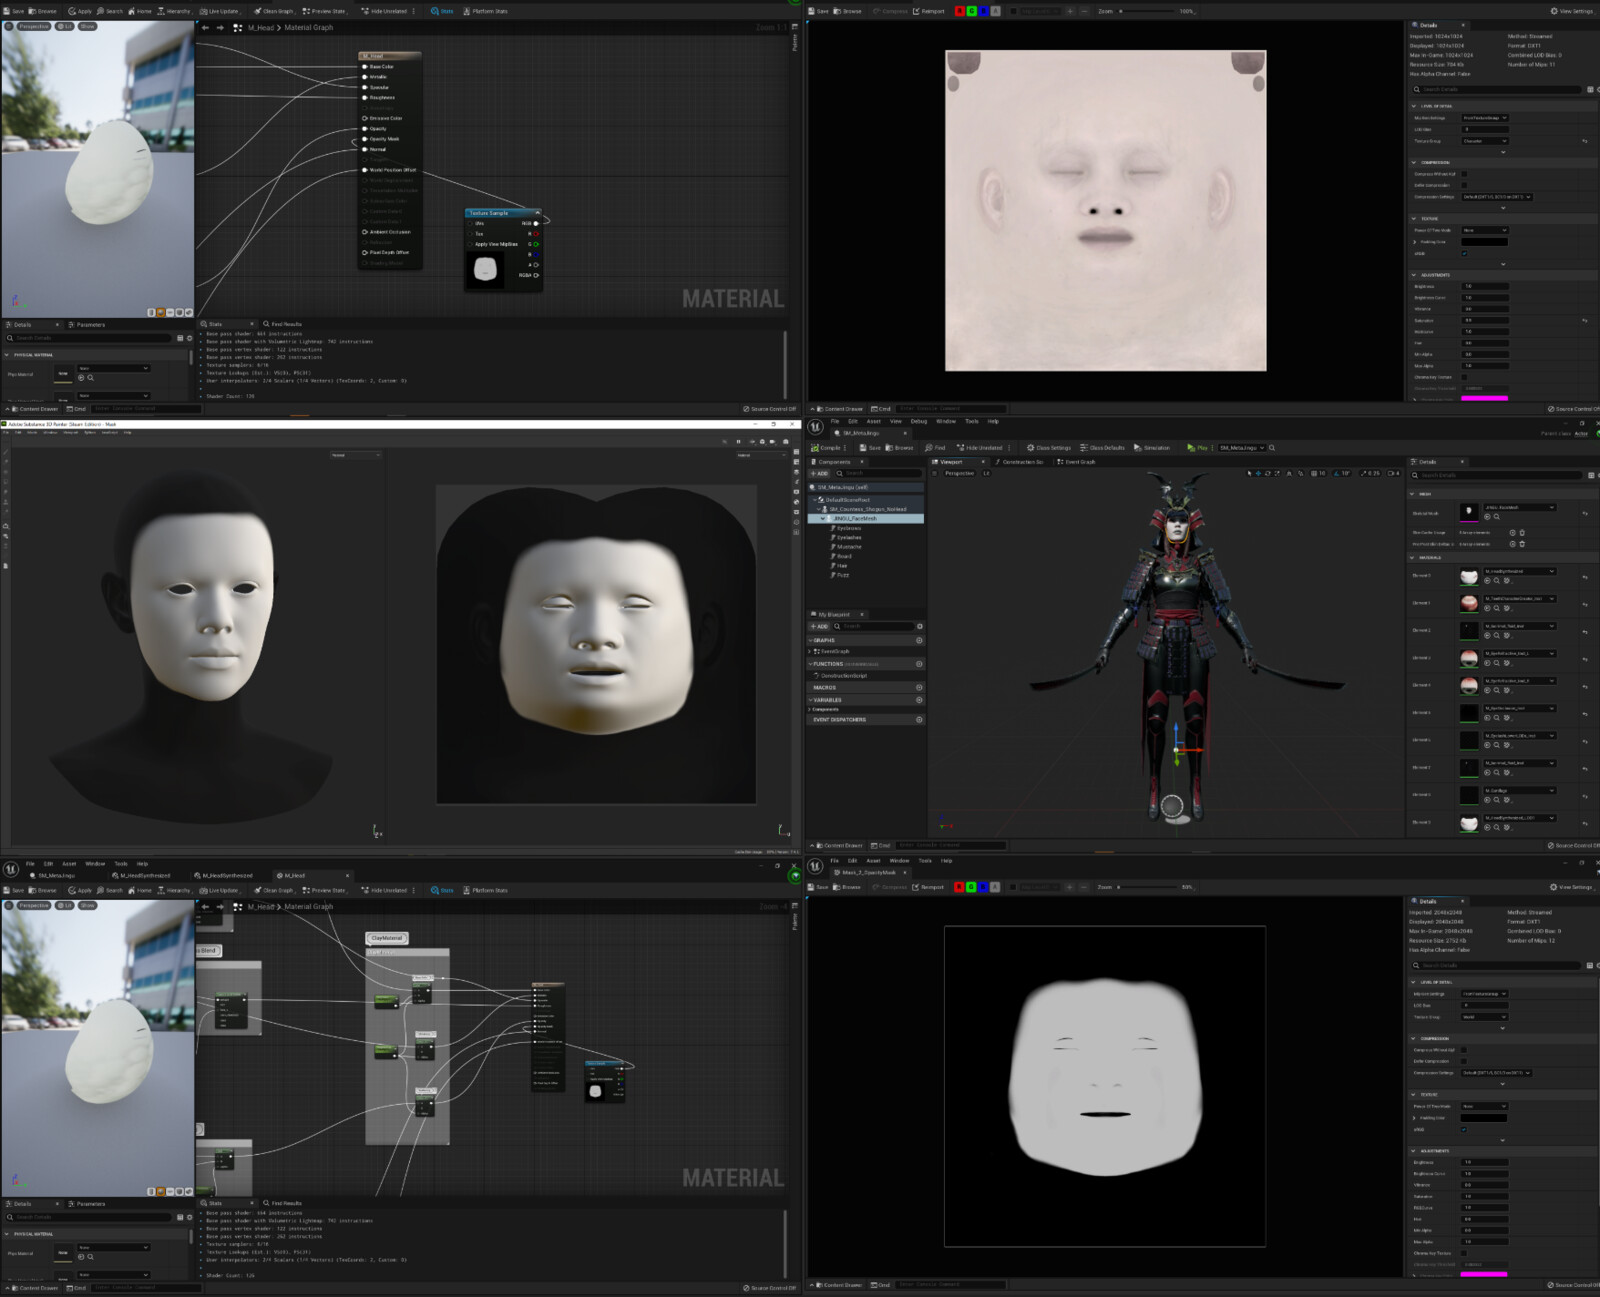1600x1297 pixels.
Task: Click plus icon on the MACROS section header
Action: [x=919, y=687]
